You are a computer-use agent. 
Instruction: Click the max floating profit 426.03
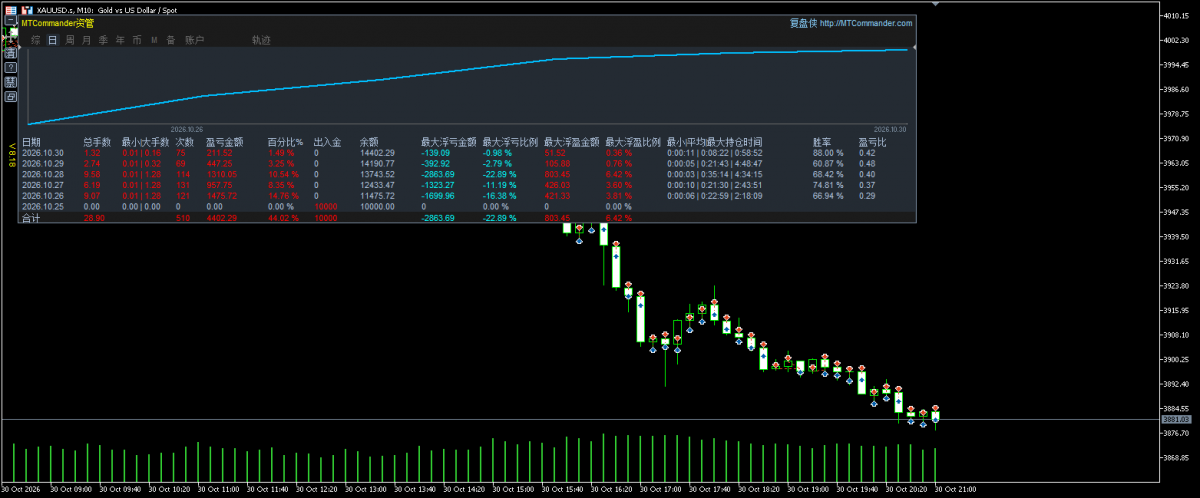[557, 185]
